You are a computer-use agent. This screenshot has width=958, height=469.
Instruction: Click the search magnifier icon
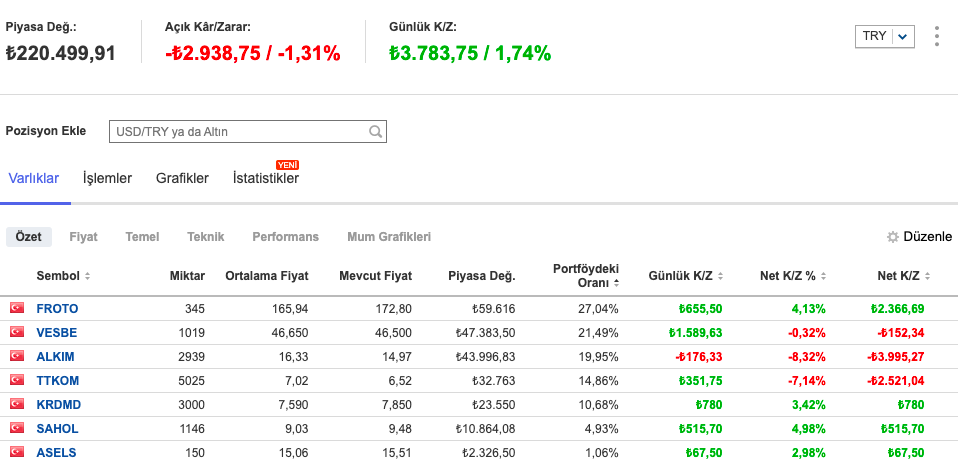pyautogui.click(x=376, y=131)
